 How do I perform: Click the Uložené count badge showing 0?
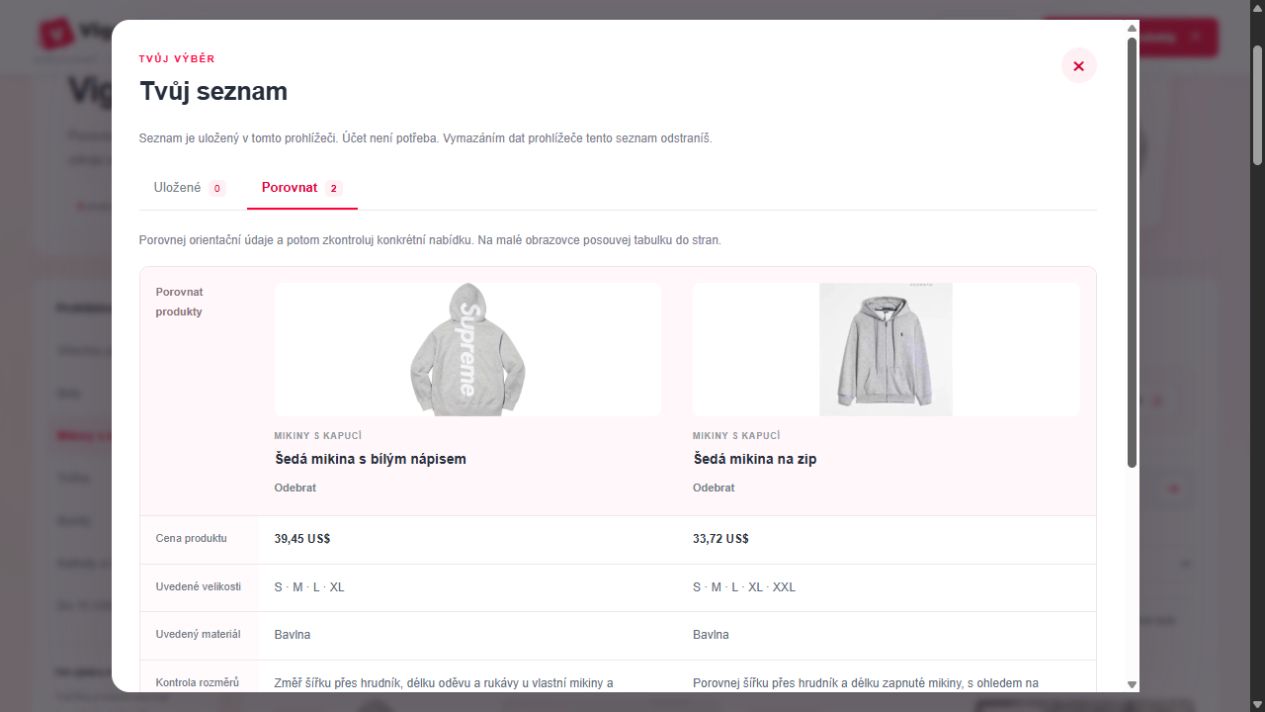pyautogui.click(x=217, y=188)
